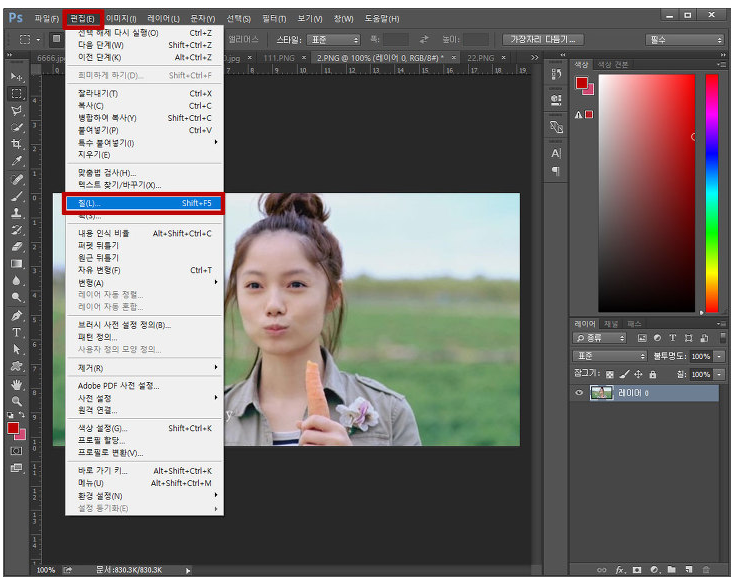Select the Blur tool

click(x=16, y=280)
